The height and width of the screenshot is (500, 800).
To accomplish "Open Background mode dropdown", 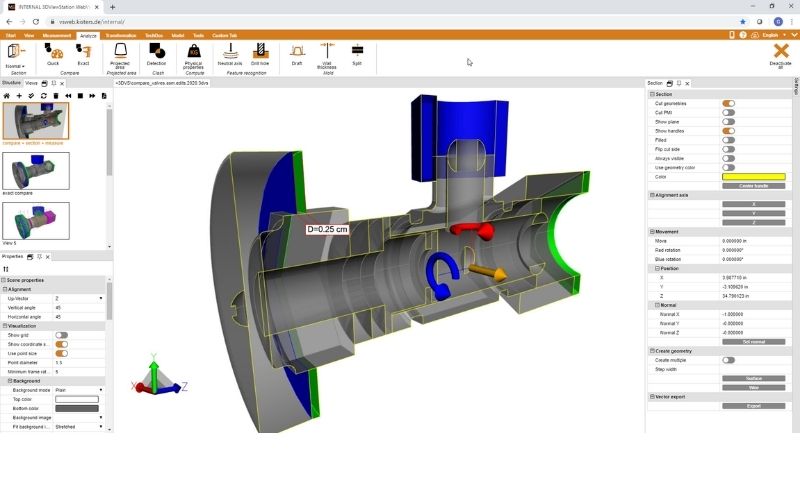I will coord(101,390).
